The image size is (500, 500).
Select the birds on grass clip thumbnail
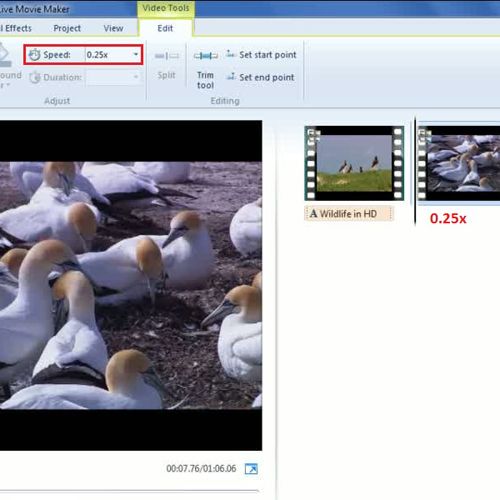click(354, 163)
